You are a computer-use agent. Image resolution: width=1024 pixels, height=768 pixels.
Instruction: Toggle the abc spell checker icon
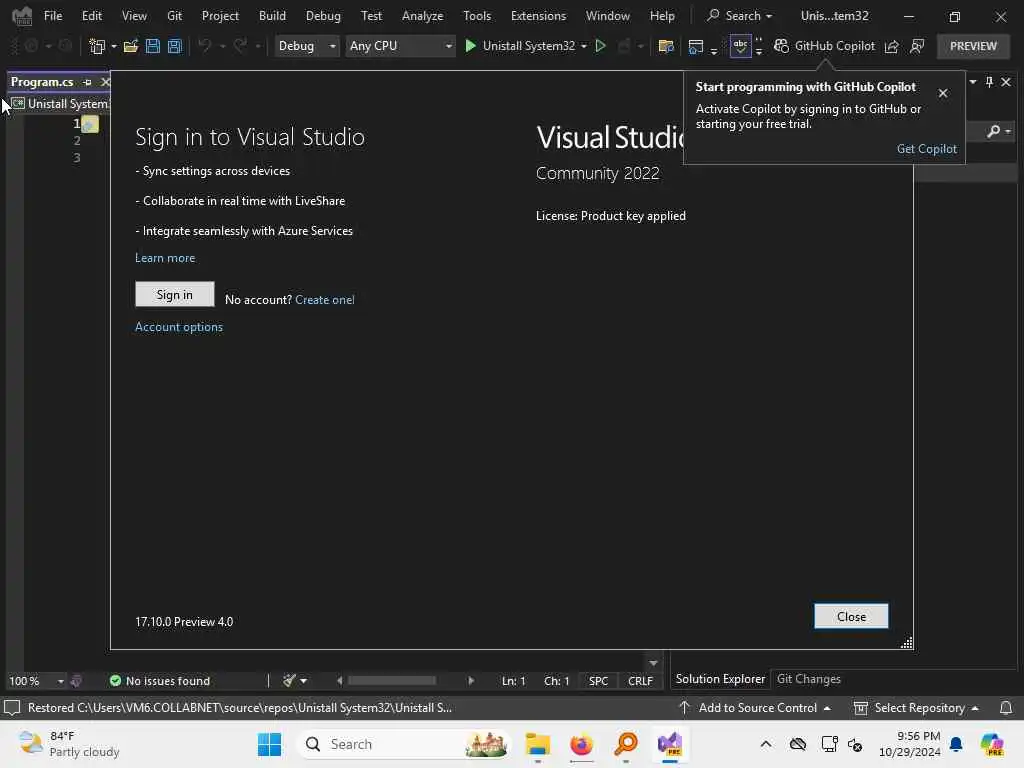(740, 46)
